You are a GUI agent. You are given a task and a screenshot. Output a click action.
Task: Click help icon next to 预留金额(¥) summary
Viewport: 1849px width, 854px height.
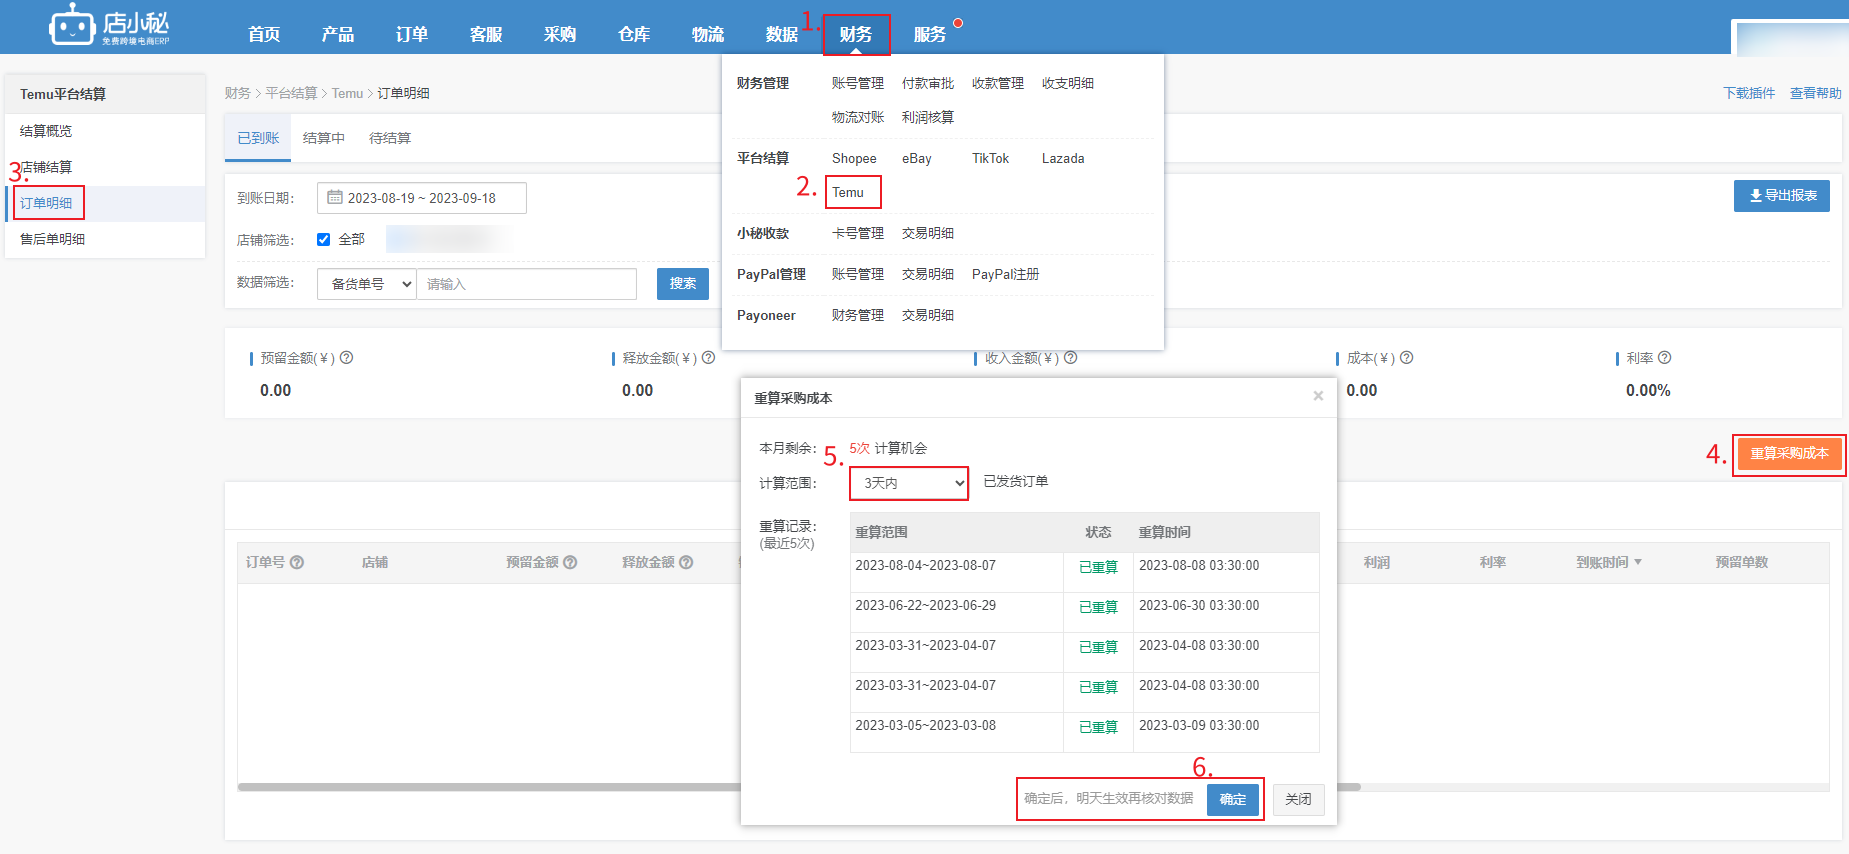pos(347,358)
